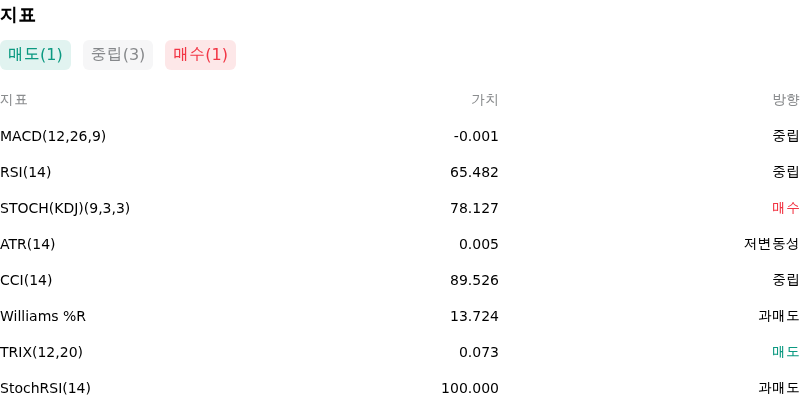
Task: Click the 100.000 StochRSI value
Action: click(470, 388)
